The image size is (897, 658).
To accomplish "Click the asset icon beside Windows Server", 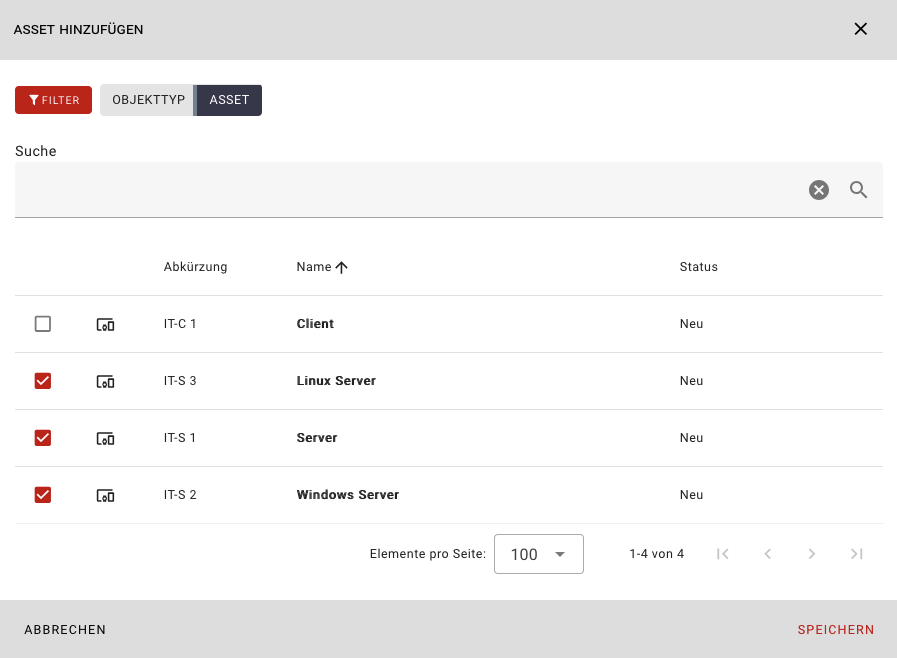I will click(105, 495).
